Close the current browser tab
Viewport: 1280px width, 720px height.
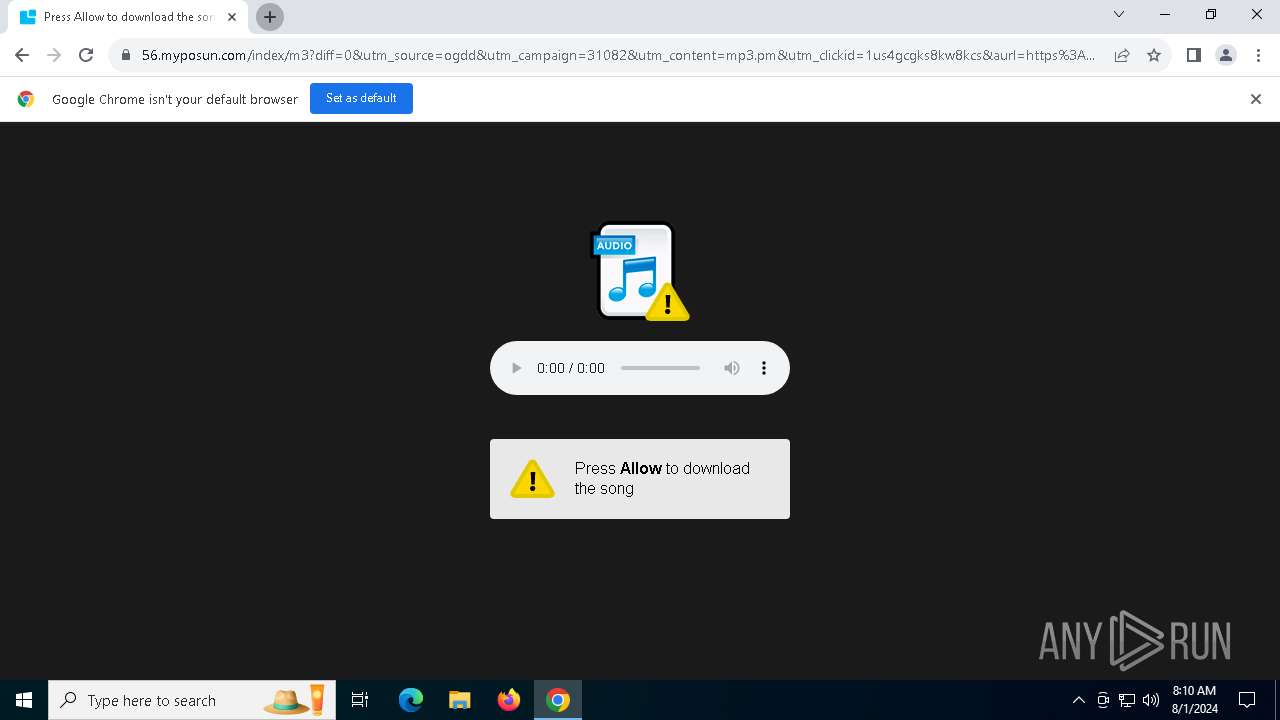pos(232,17)
